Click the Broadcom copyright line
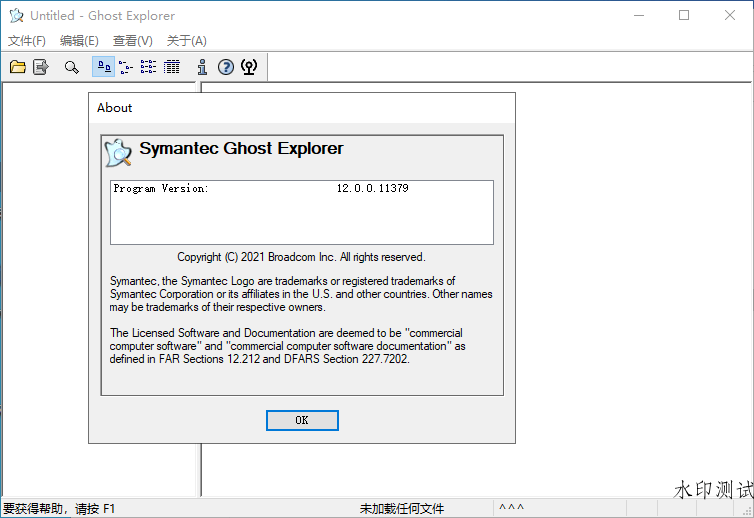754x518 pixels. [x=301, y=257]
